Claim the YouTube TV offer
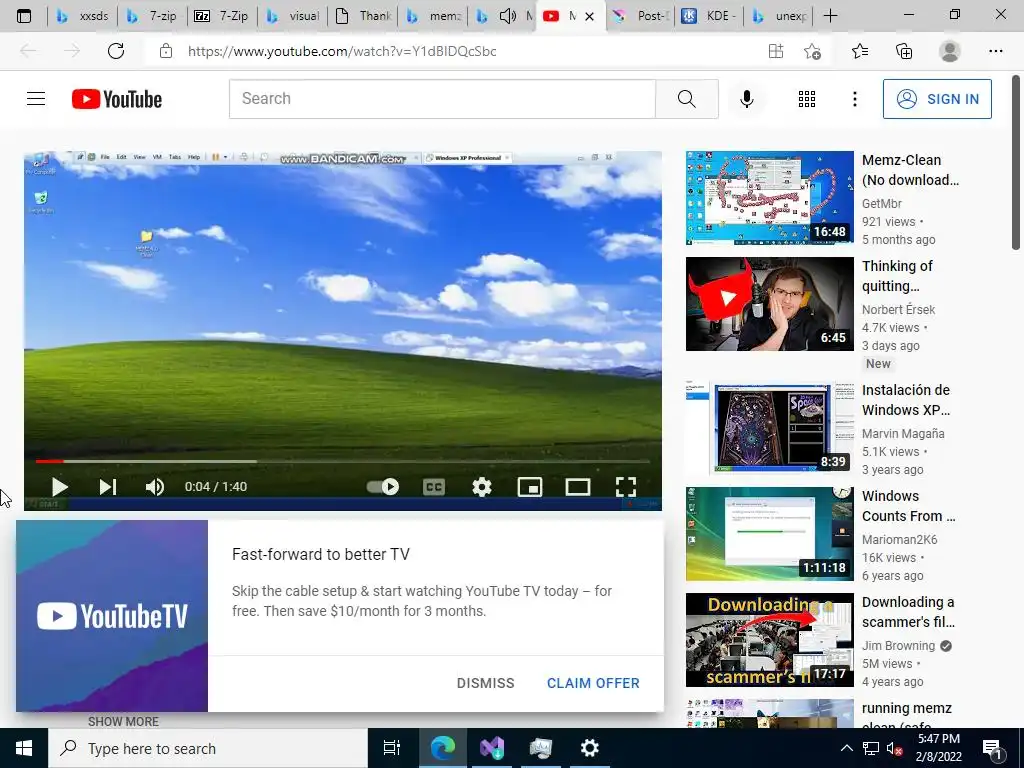This screenshot has width=1024, height=768. click(x=593, y=683)
